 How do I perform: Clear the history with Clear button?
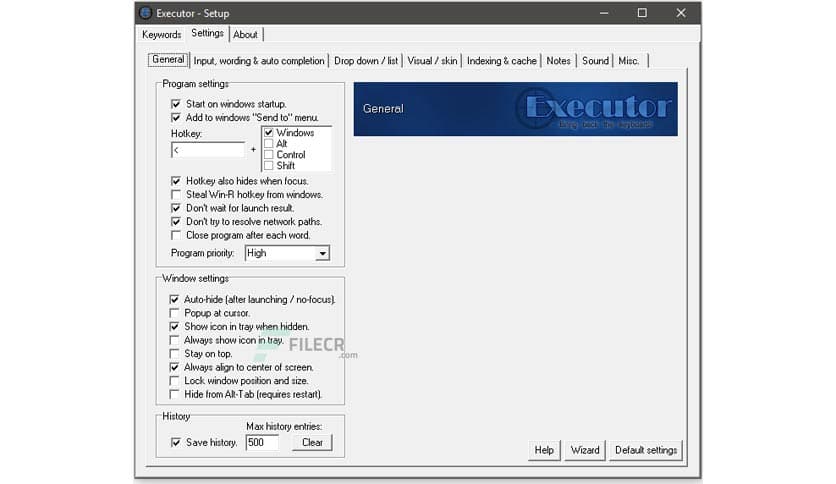(x=312, y=442)
